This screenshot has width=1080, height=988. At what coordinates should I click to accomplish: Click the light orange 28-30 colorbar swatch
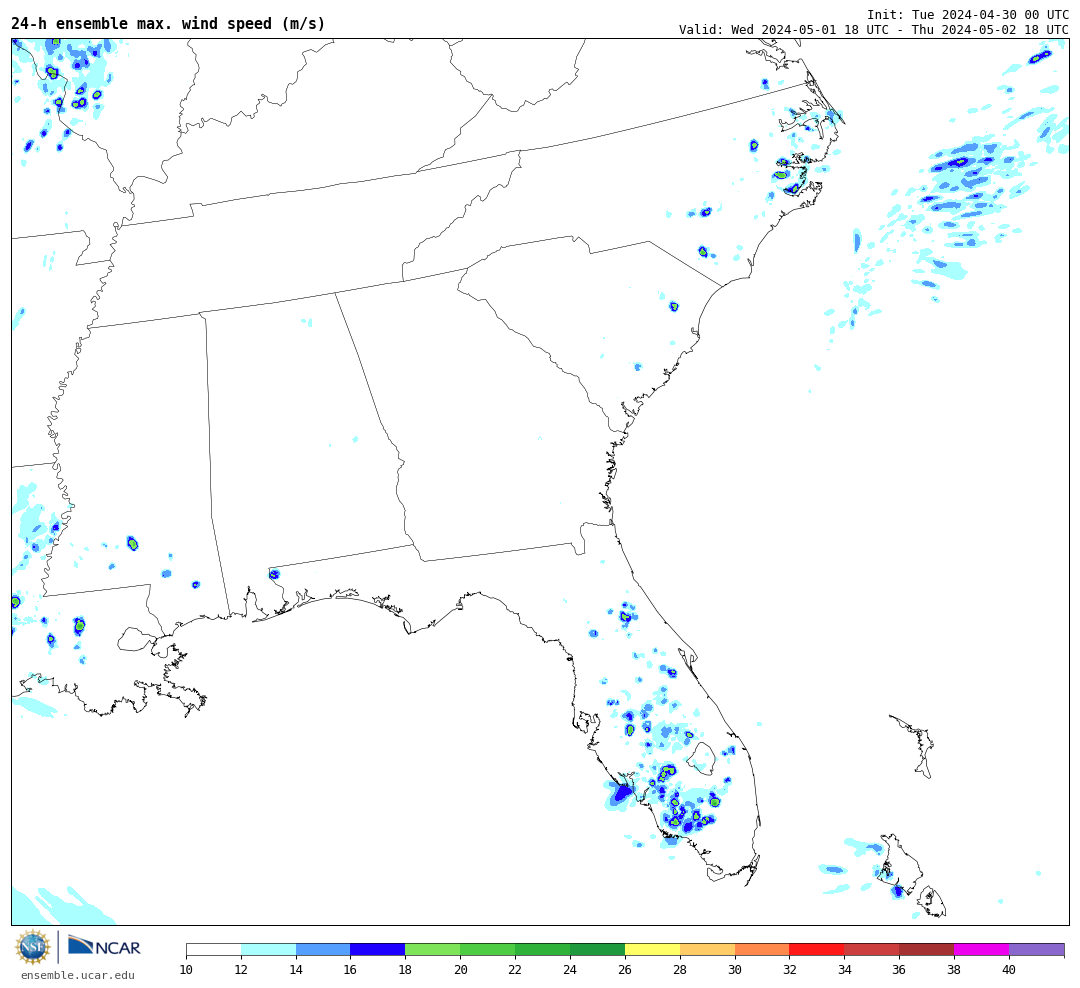707,950
